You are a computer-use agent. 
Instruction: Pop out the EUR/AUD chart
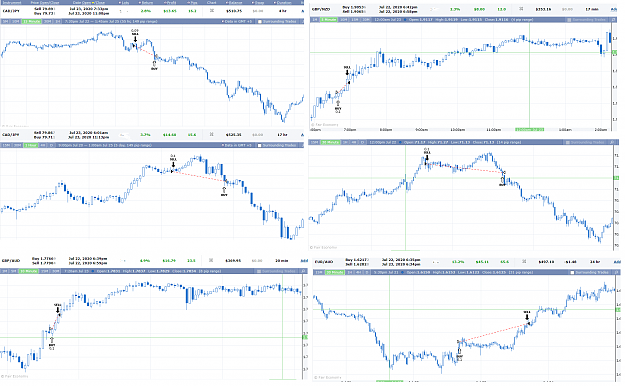[617, 272]
